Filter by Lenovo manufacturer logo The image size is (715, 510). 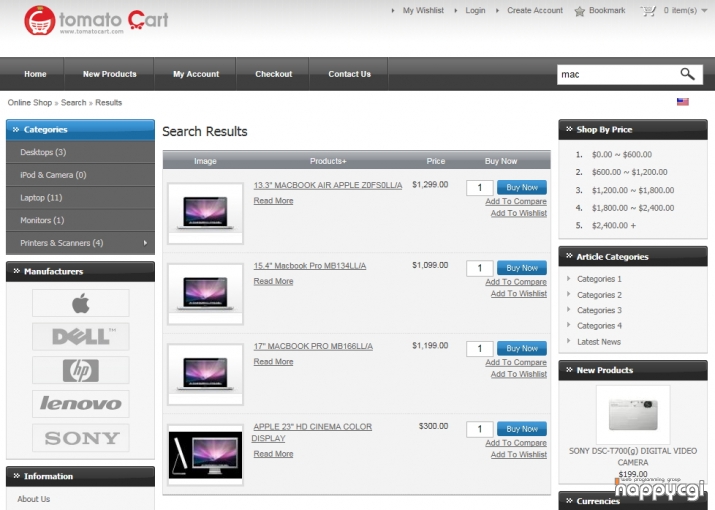(x=81, y=404)
